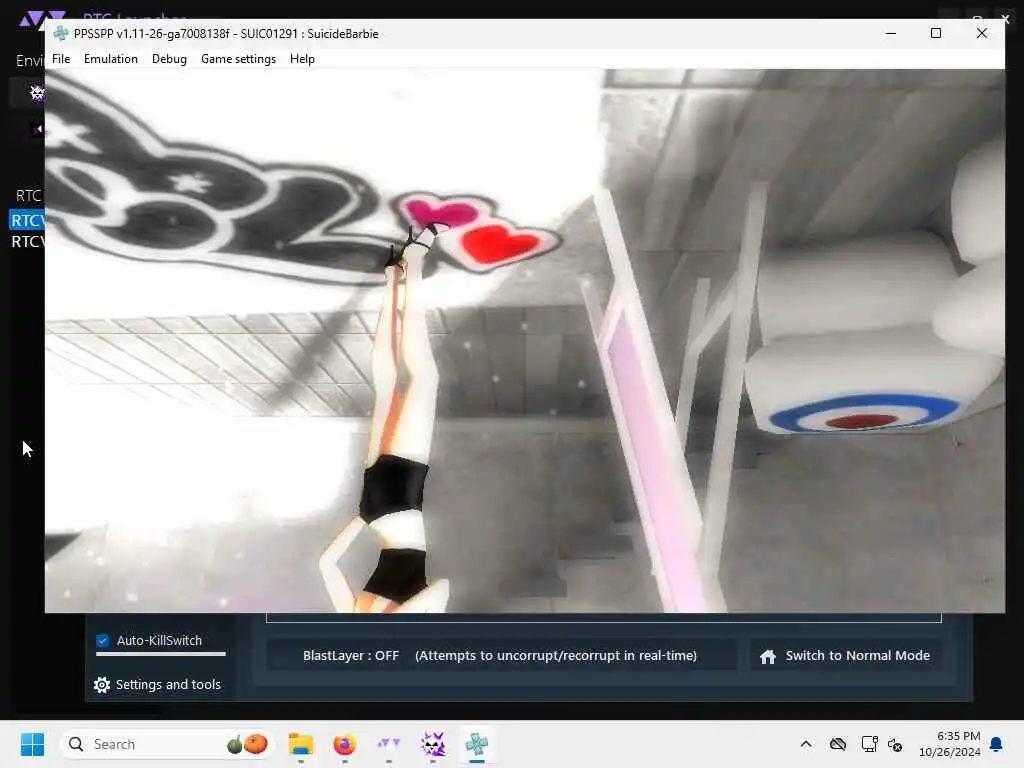Click Switch to Normal Mode button
The width and height of the screenshot is (1024, 768).
pyautogui.click(x=846, y=656)
